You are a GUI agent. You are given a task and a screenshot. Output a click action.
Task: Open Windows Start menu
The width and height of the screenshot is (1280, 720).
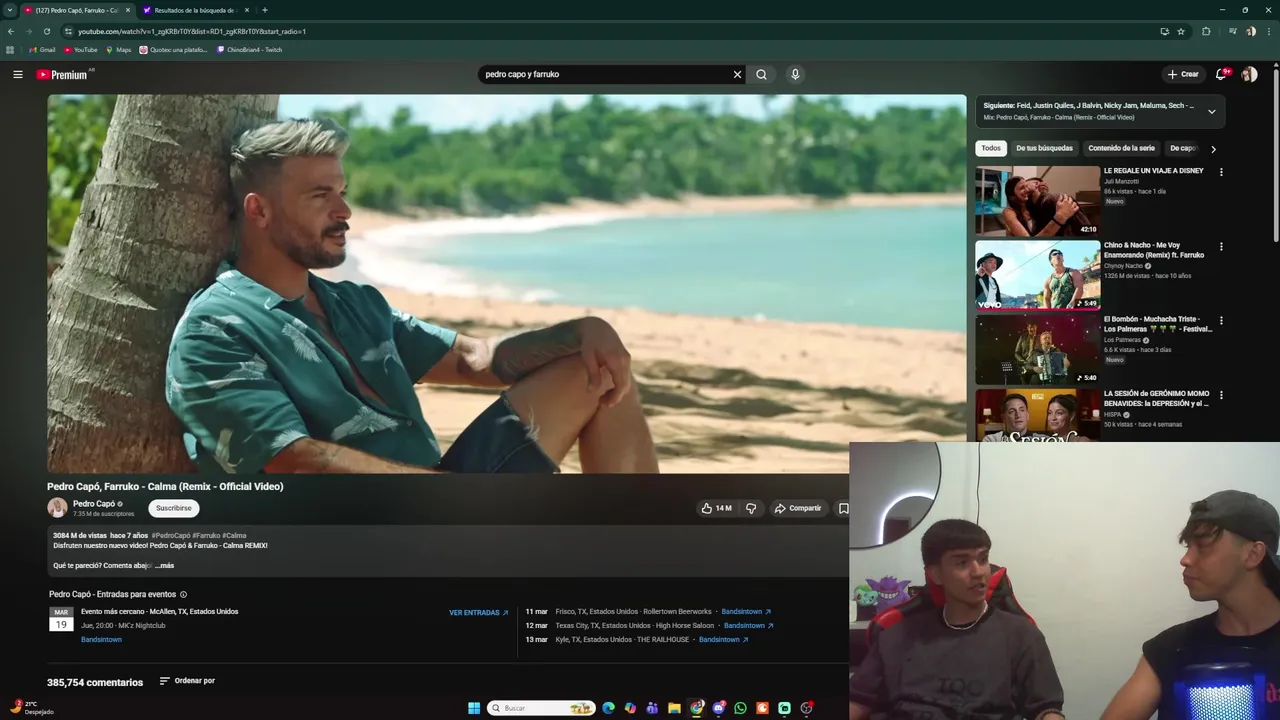[474, 708]
